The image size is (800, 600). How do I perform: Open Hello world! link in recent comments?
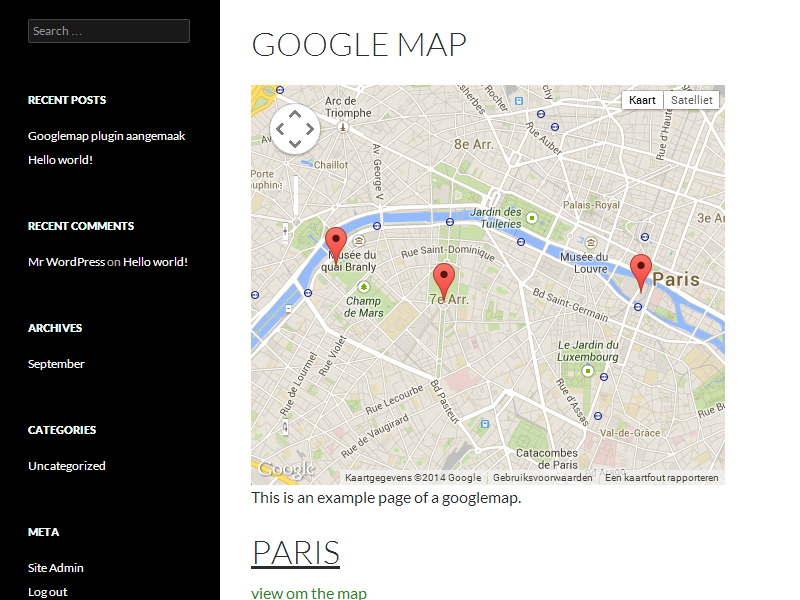[155, 262]
